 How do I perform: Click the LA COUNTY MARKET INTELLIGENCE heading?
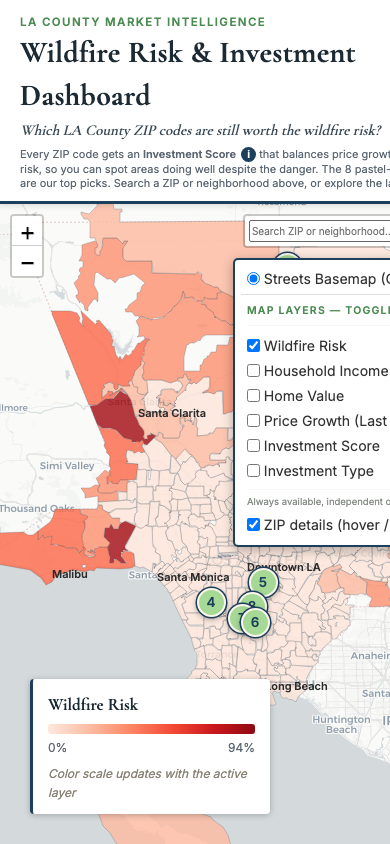click(143, 22)
